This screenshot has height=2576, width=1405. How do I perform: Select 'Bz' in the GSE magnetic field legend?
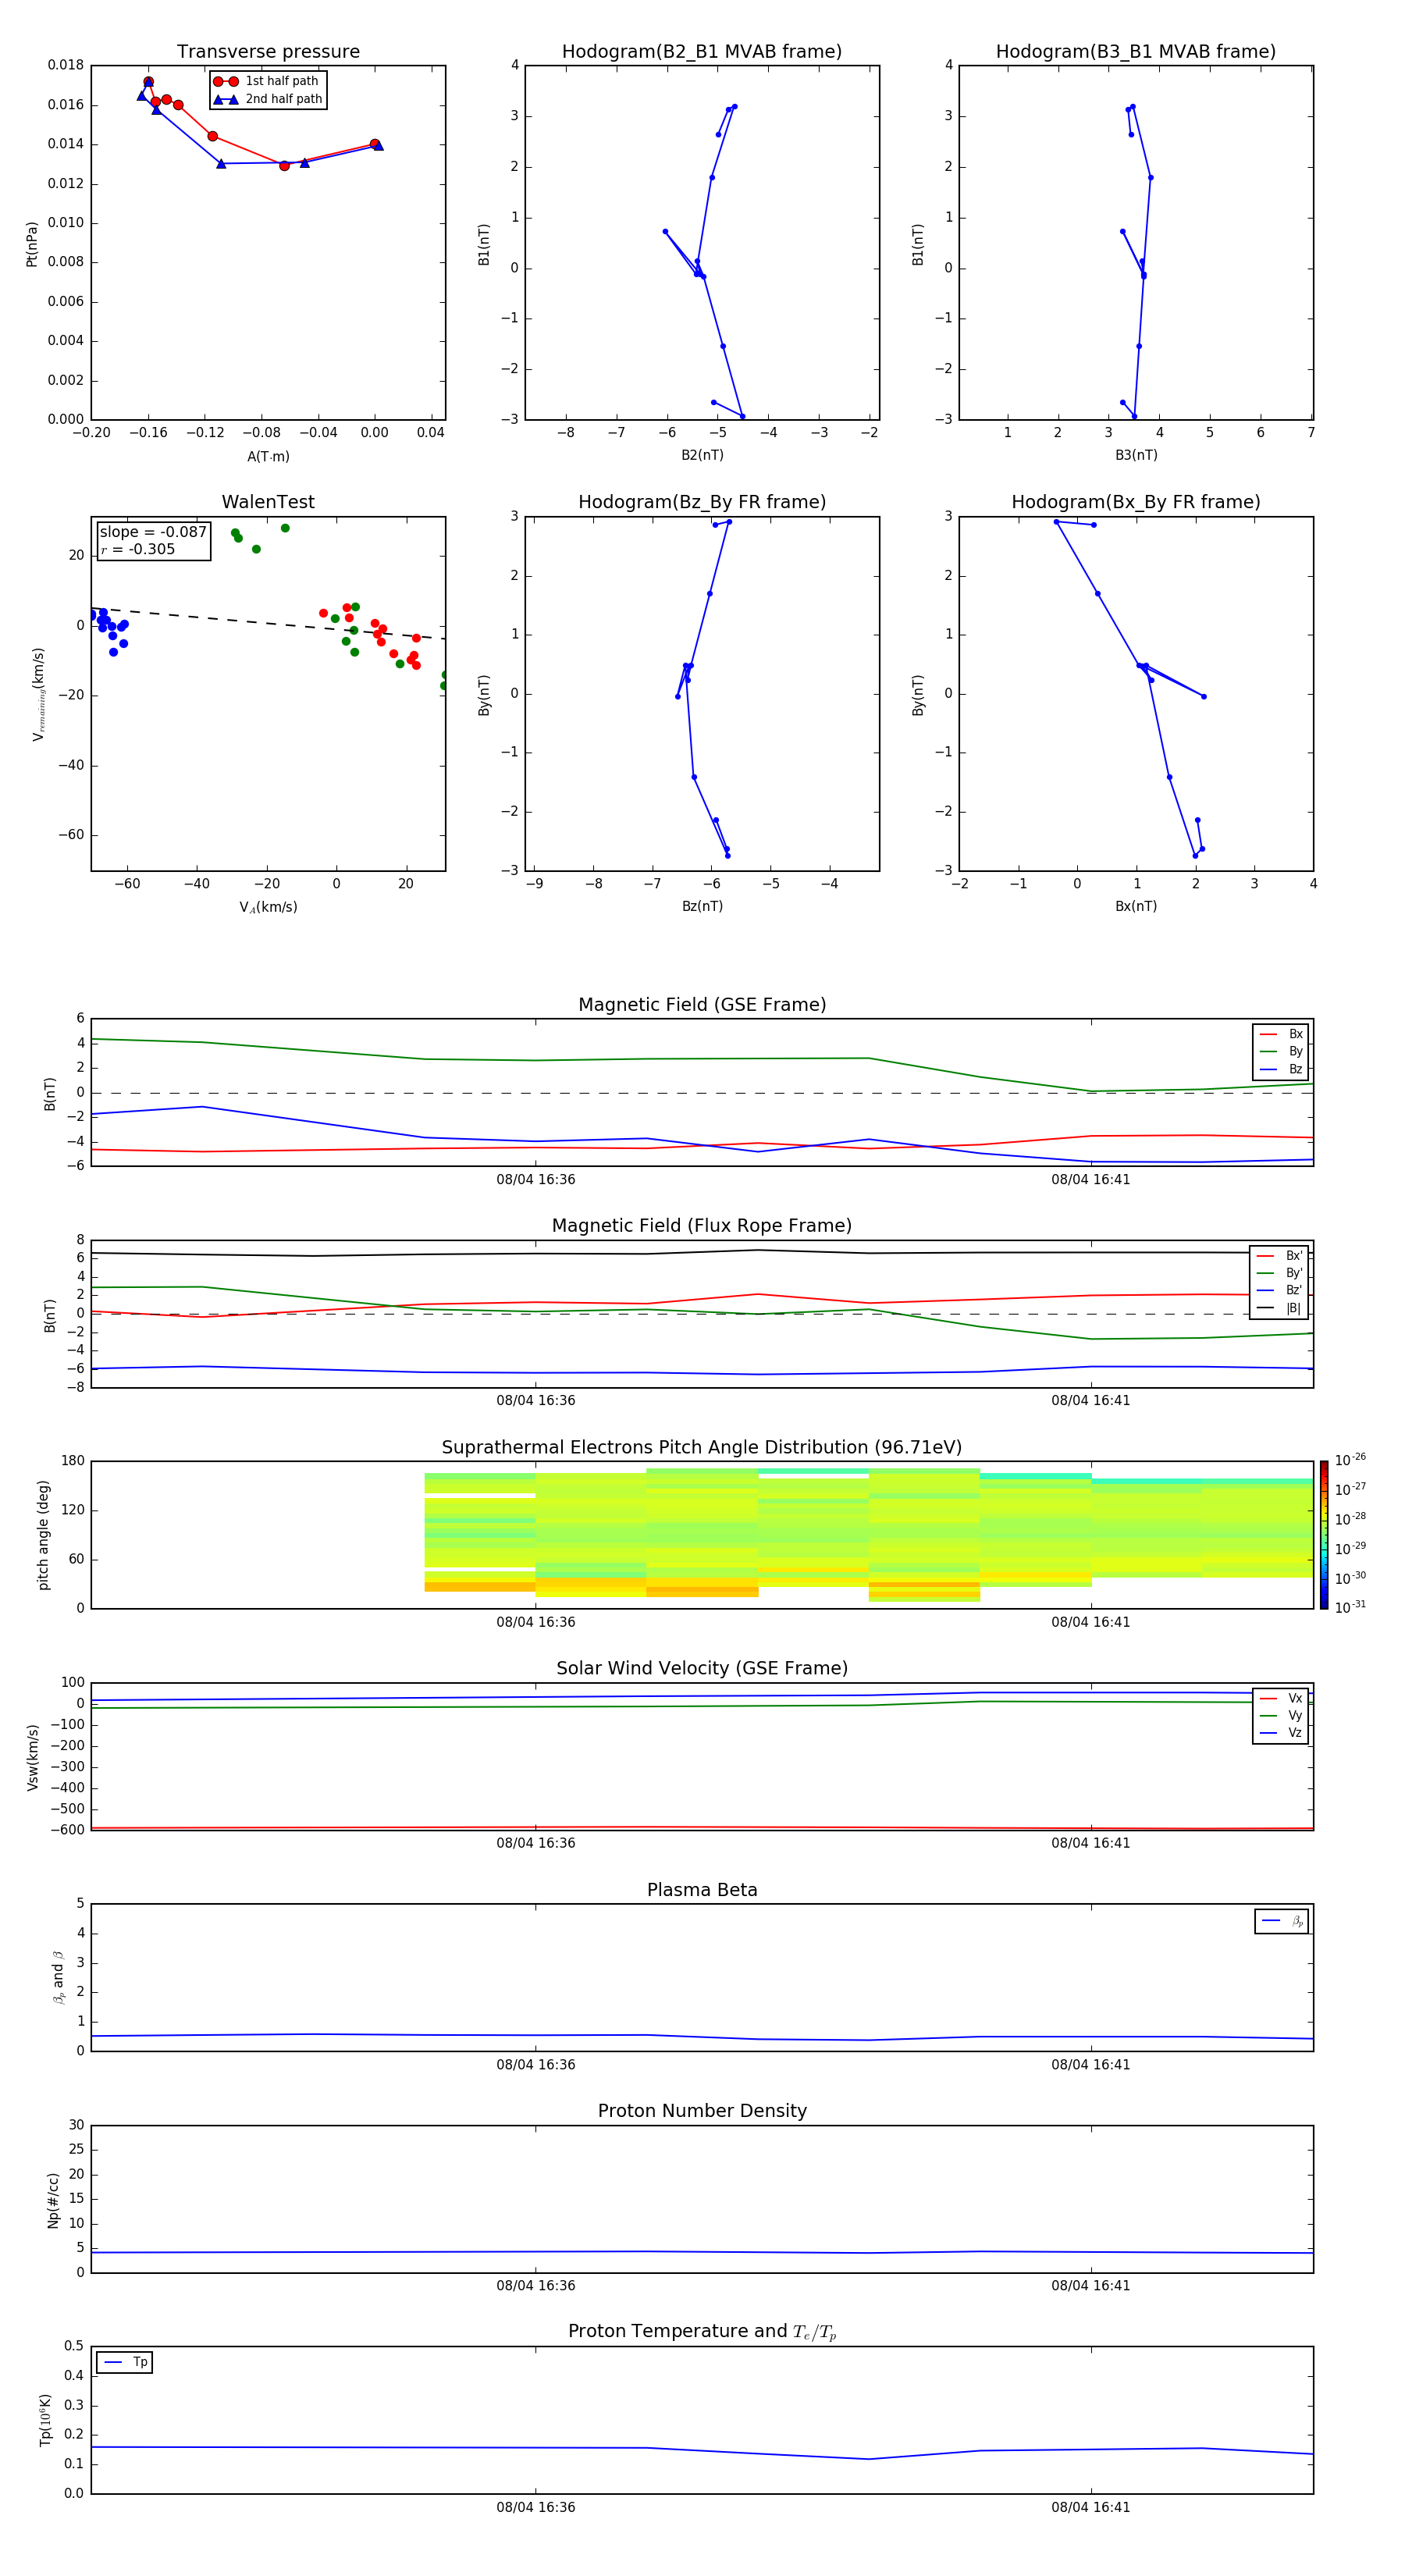tap(1281, 1069)
